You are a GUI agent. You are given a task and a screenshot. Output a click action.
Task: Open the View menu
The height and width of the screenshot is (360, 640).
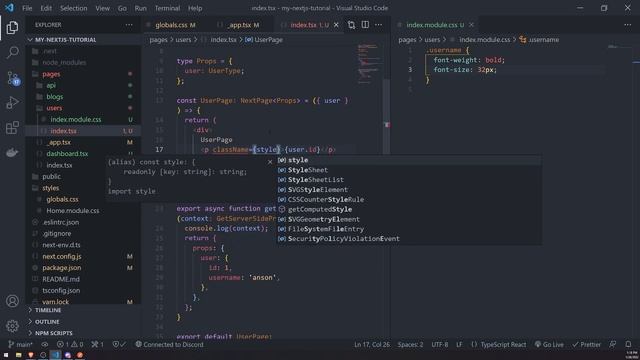[x=102, y=8]
